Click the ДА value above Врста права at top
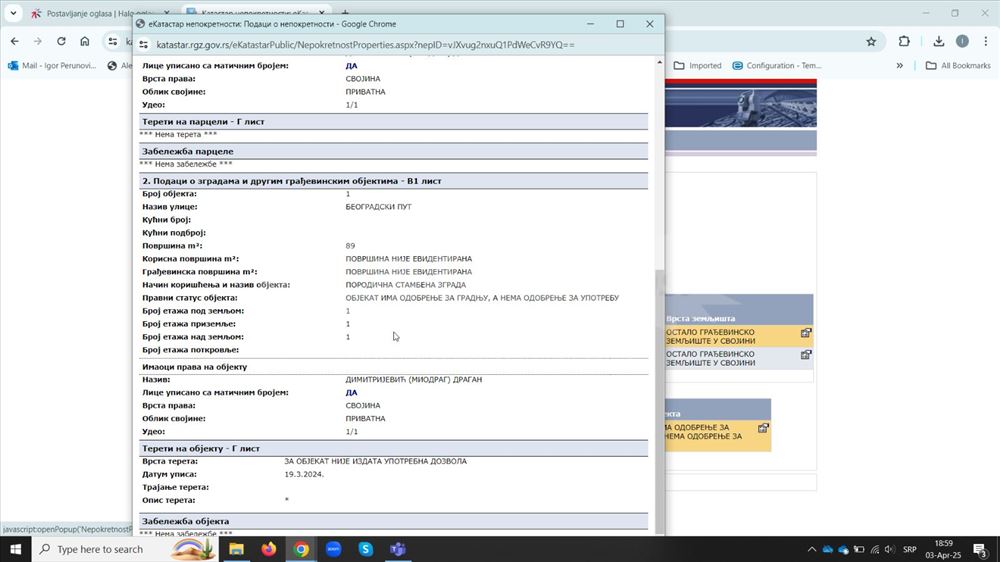1000x562 pixels. click(x=351, y=66)
